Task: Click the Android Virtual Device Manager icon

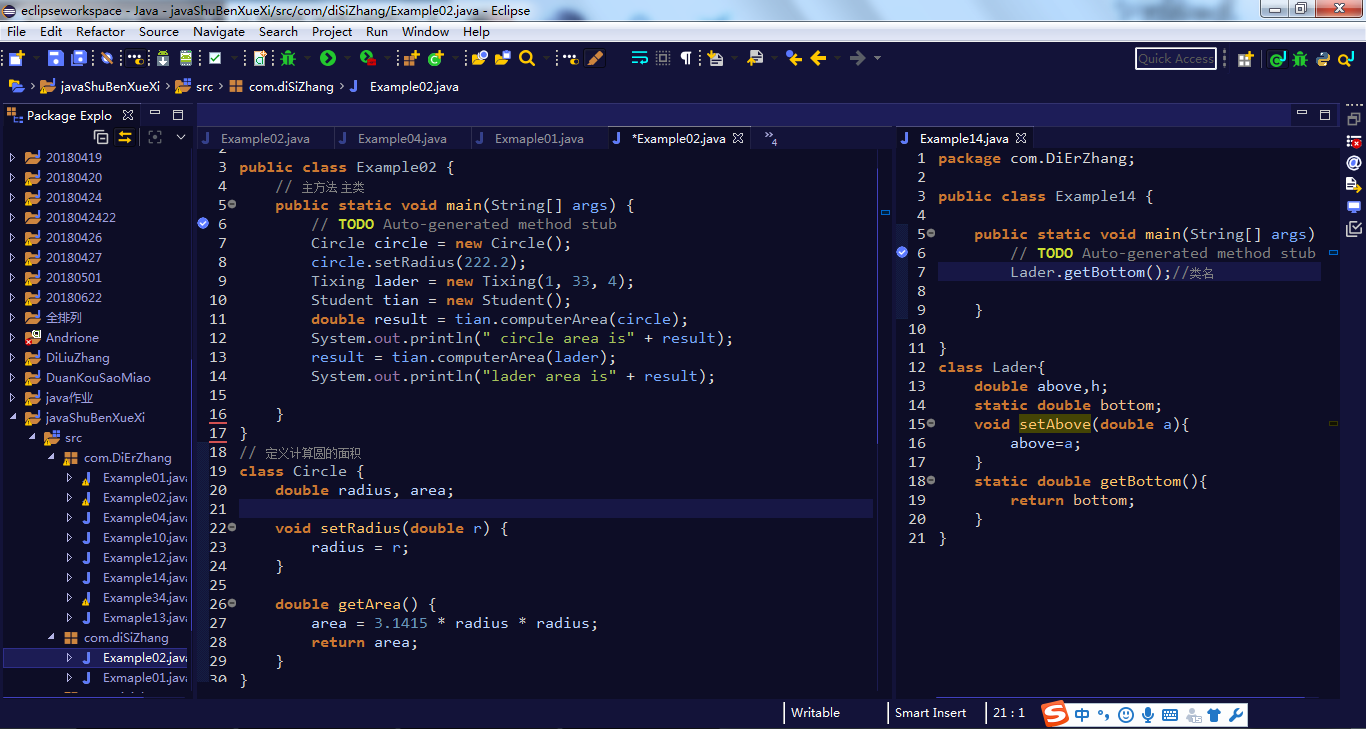Action: [x=187, y=58]
